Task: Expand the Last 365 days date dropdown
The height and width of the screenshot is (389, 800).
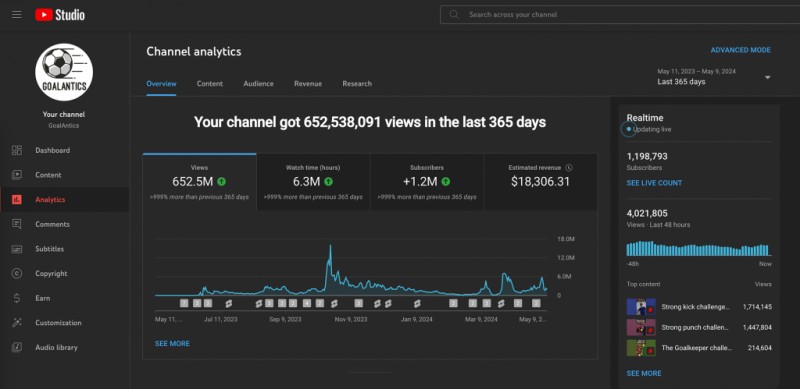Action: [714, 77]
